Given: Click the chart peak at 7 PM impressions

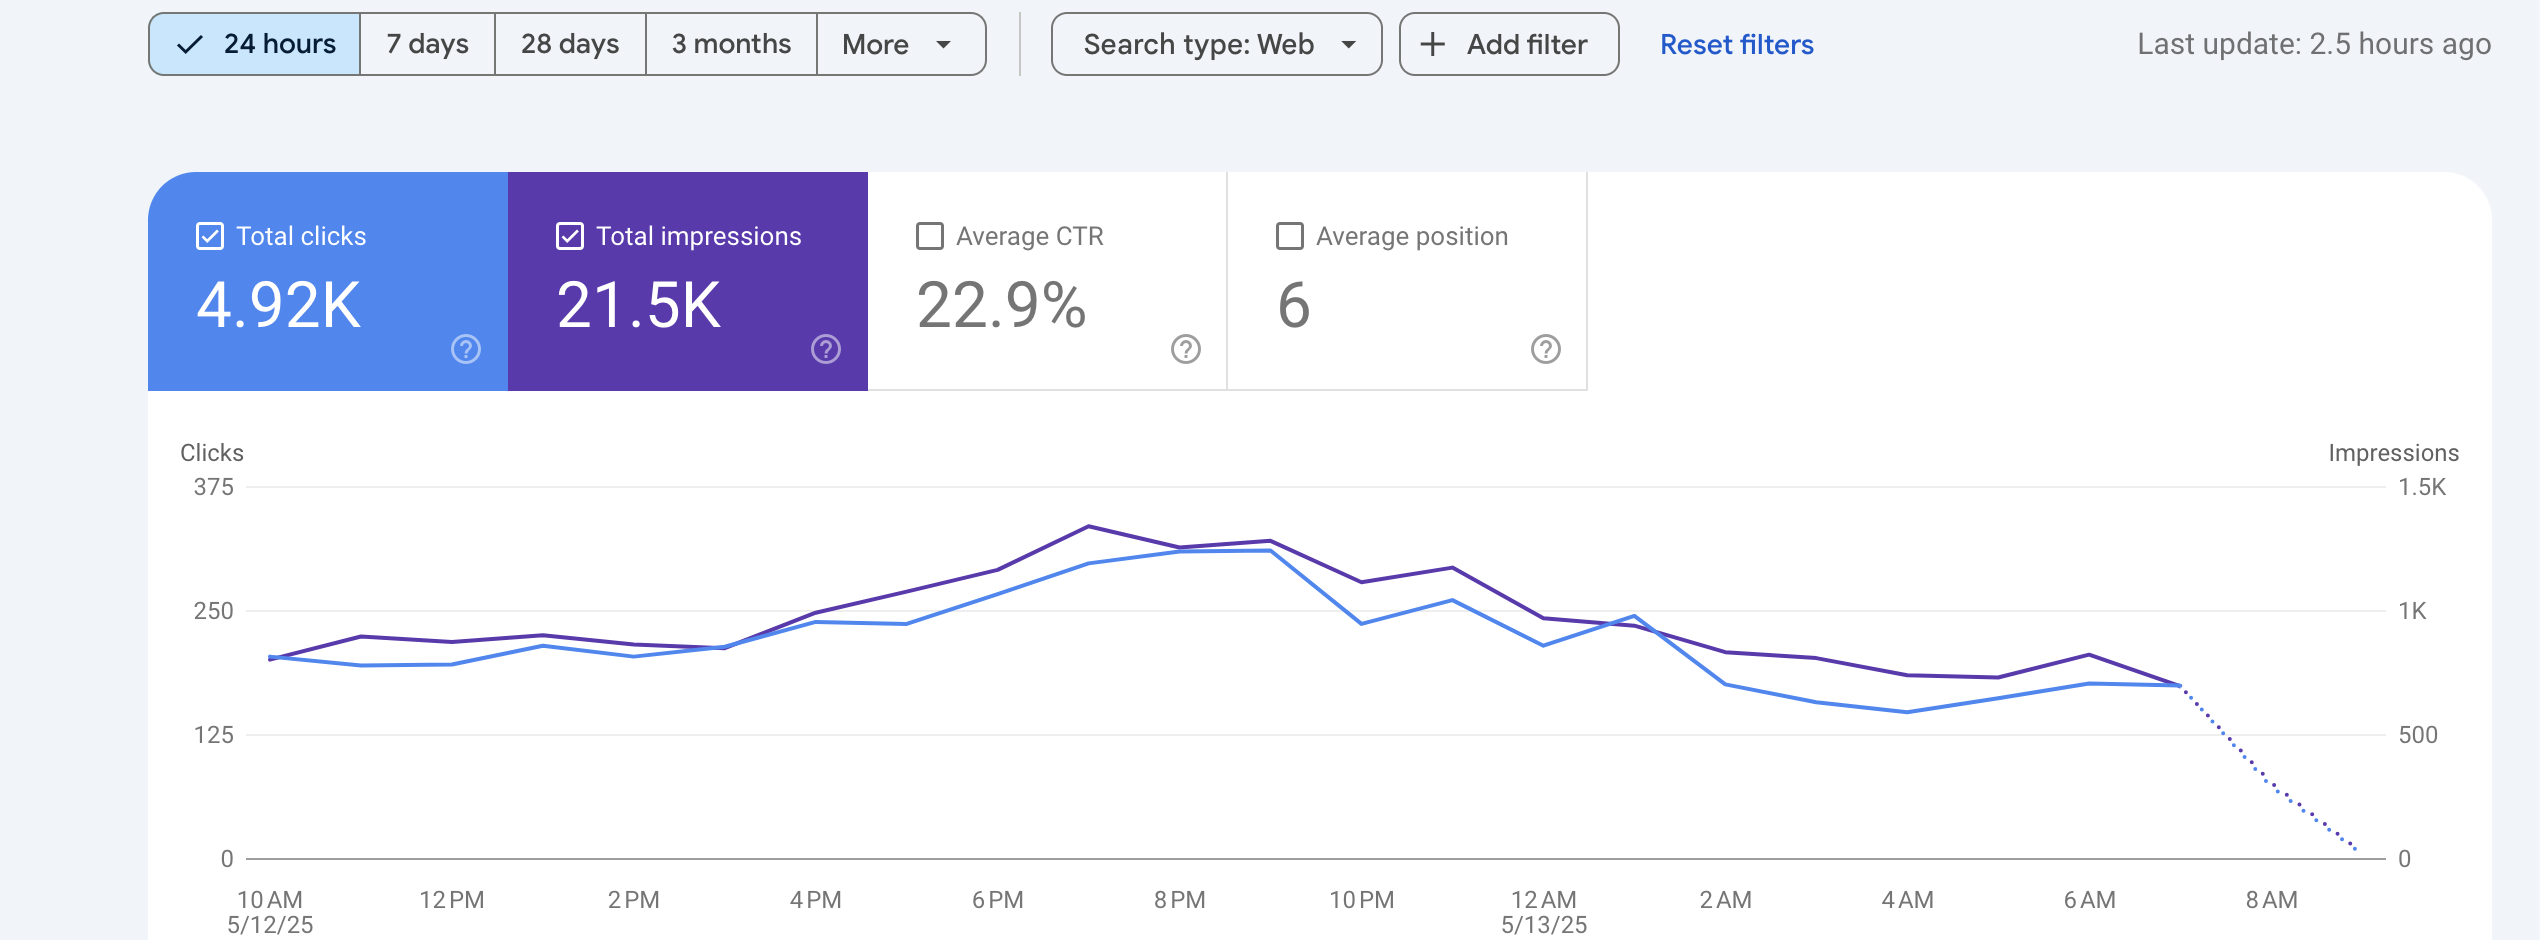Looking at the screenshot, I should [x=1089, y=526].
